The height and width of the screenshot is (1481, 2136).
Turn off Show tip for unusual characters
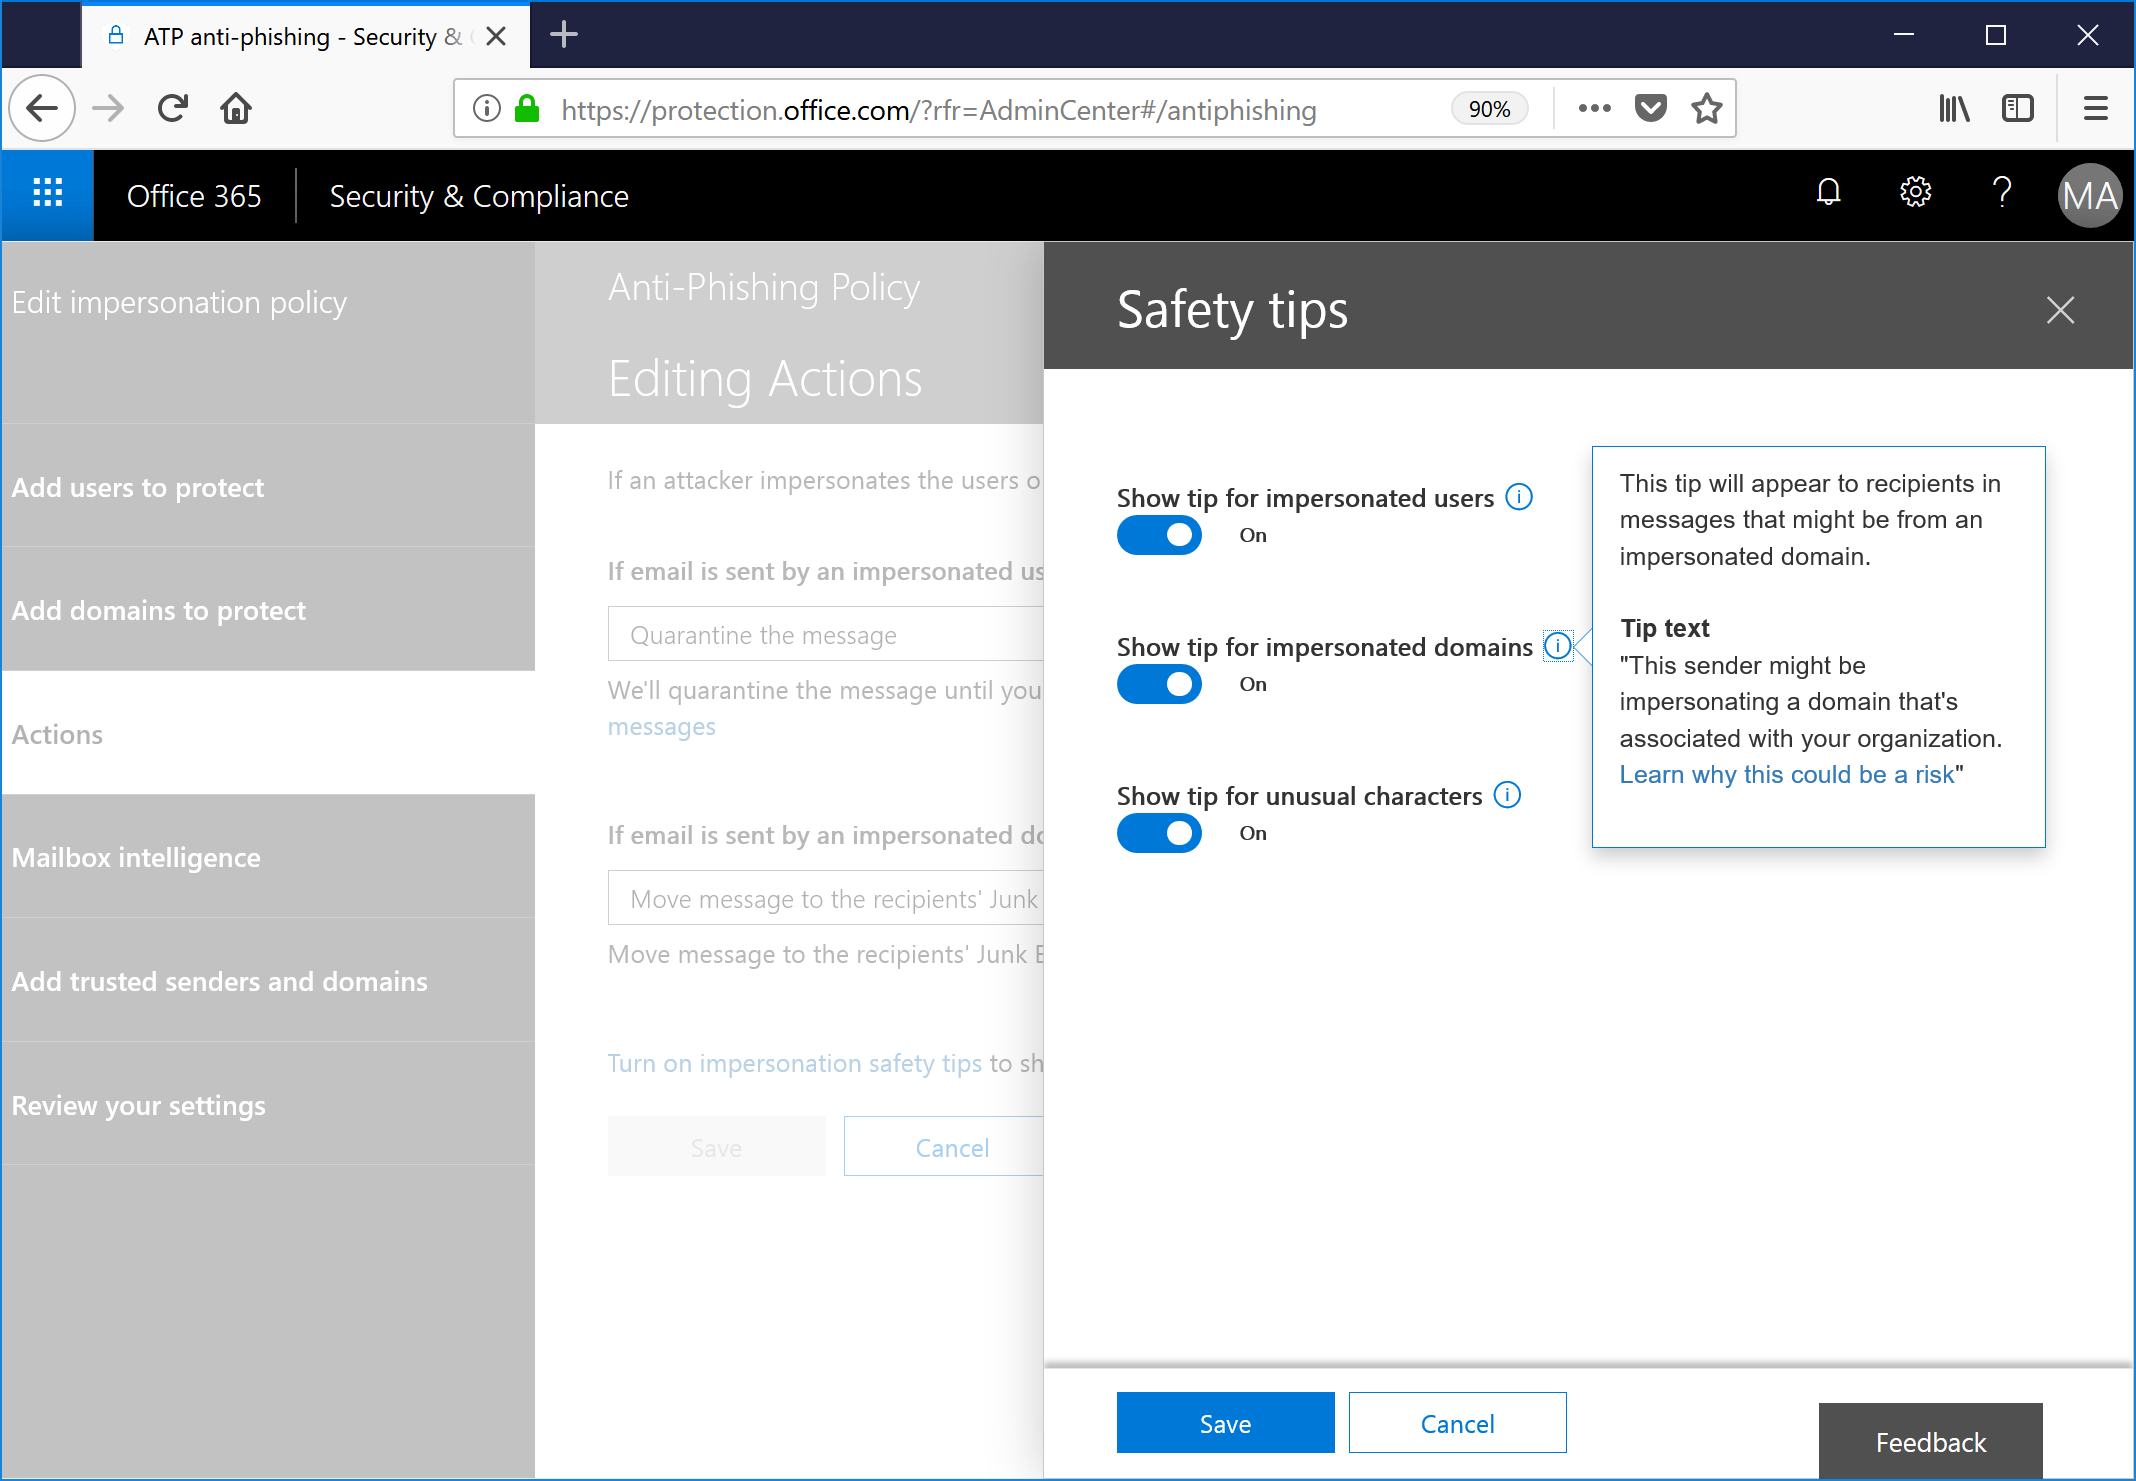[x=1159, y=833]
